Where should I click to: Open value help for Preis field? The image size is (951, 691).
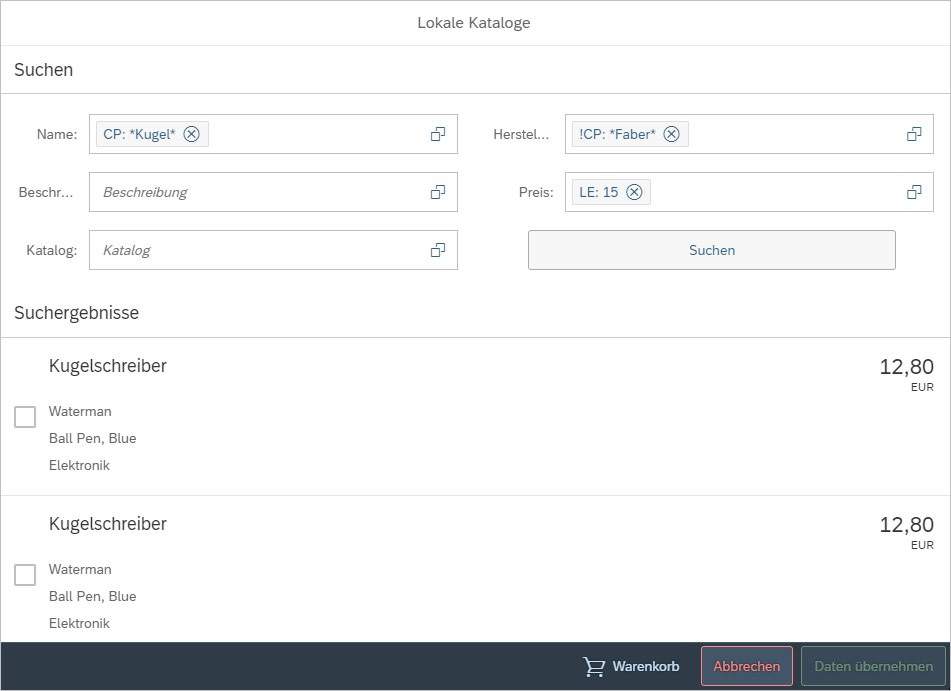tap(914, 192)
